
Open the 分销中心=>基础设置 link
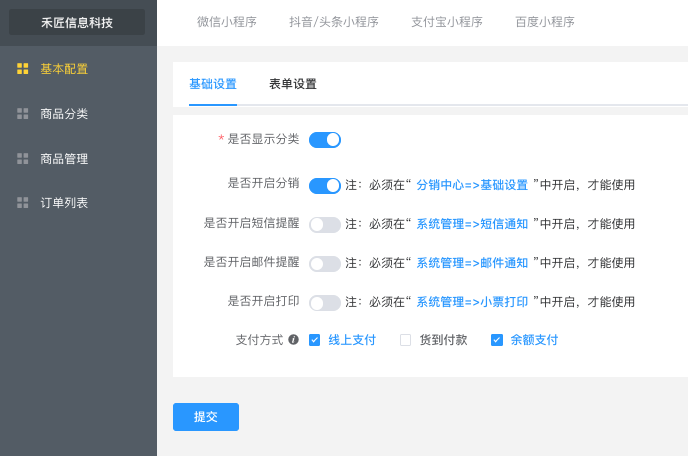point(472,185)
